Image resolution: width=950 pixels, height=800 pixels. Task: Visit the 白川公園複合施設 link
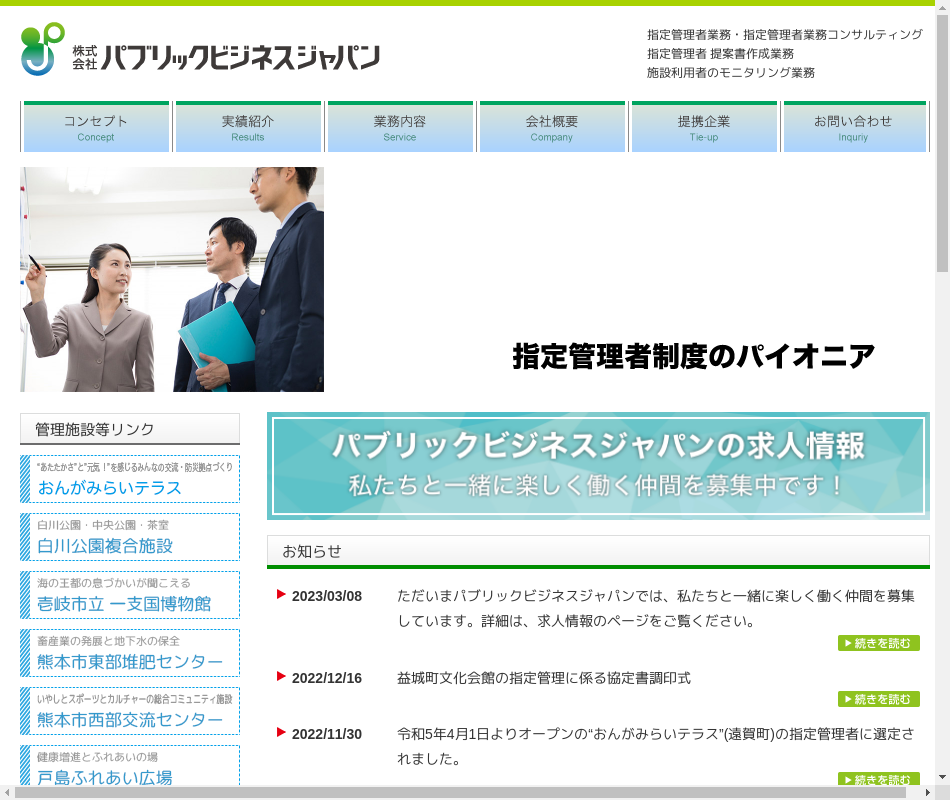click(130, 537)
